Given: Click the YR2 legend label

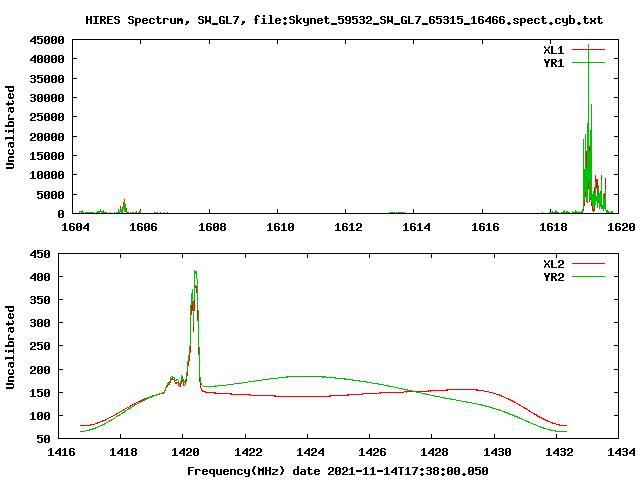Looking at the screenshot, I should [x=553, y=277].
